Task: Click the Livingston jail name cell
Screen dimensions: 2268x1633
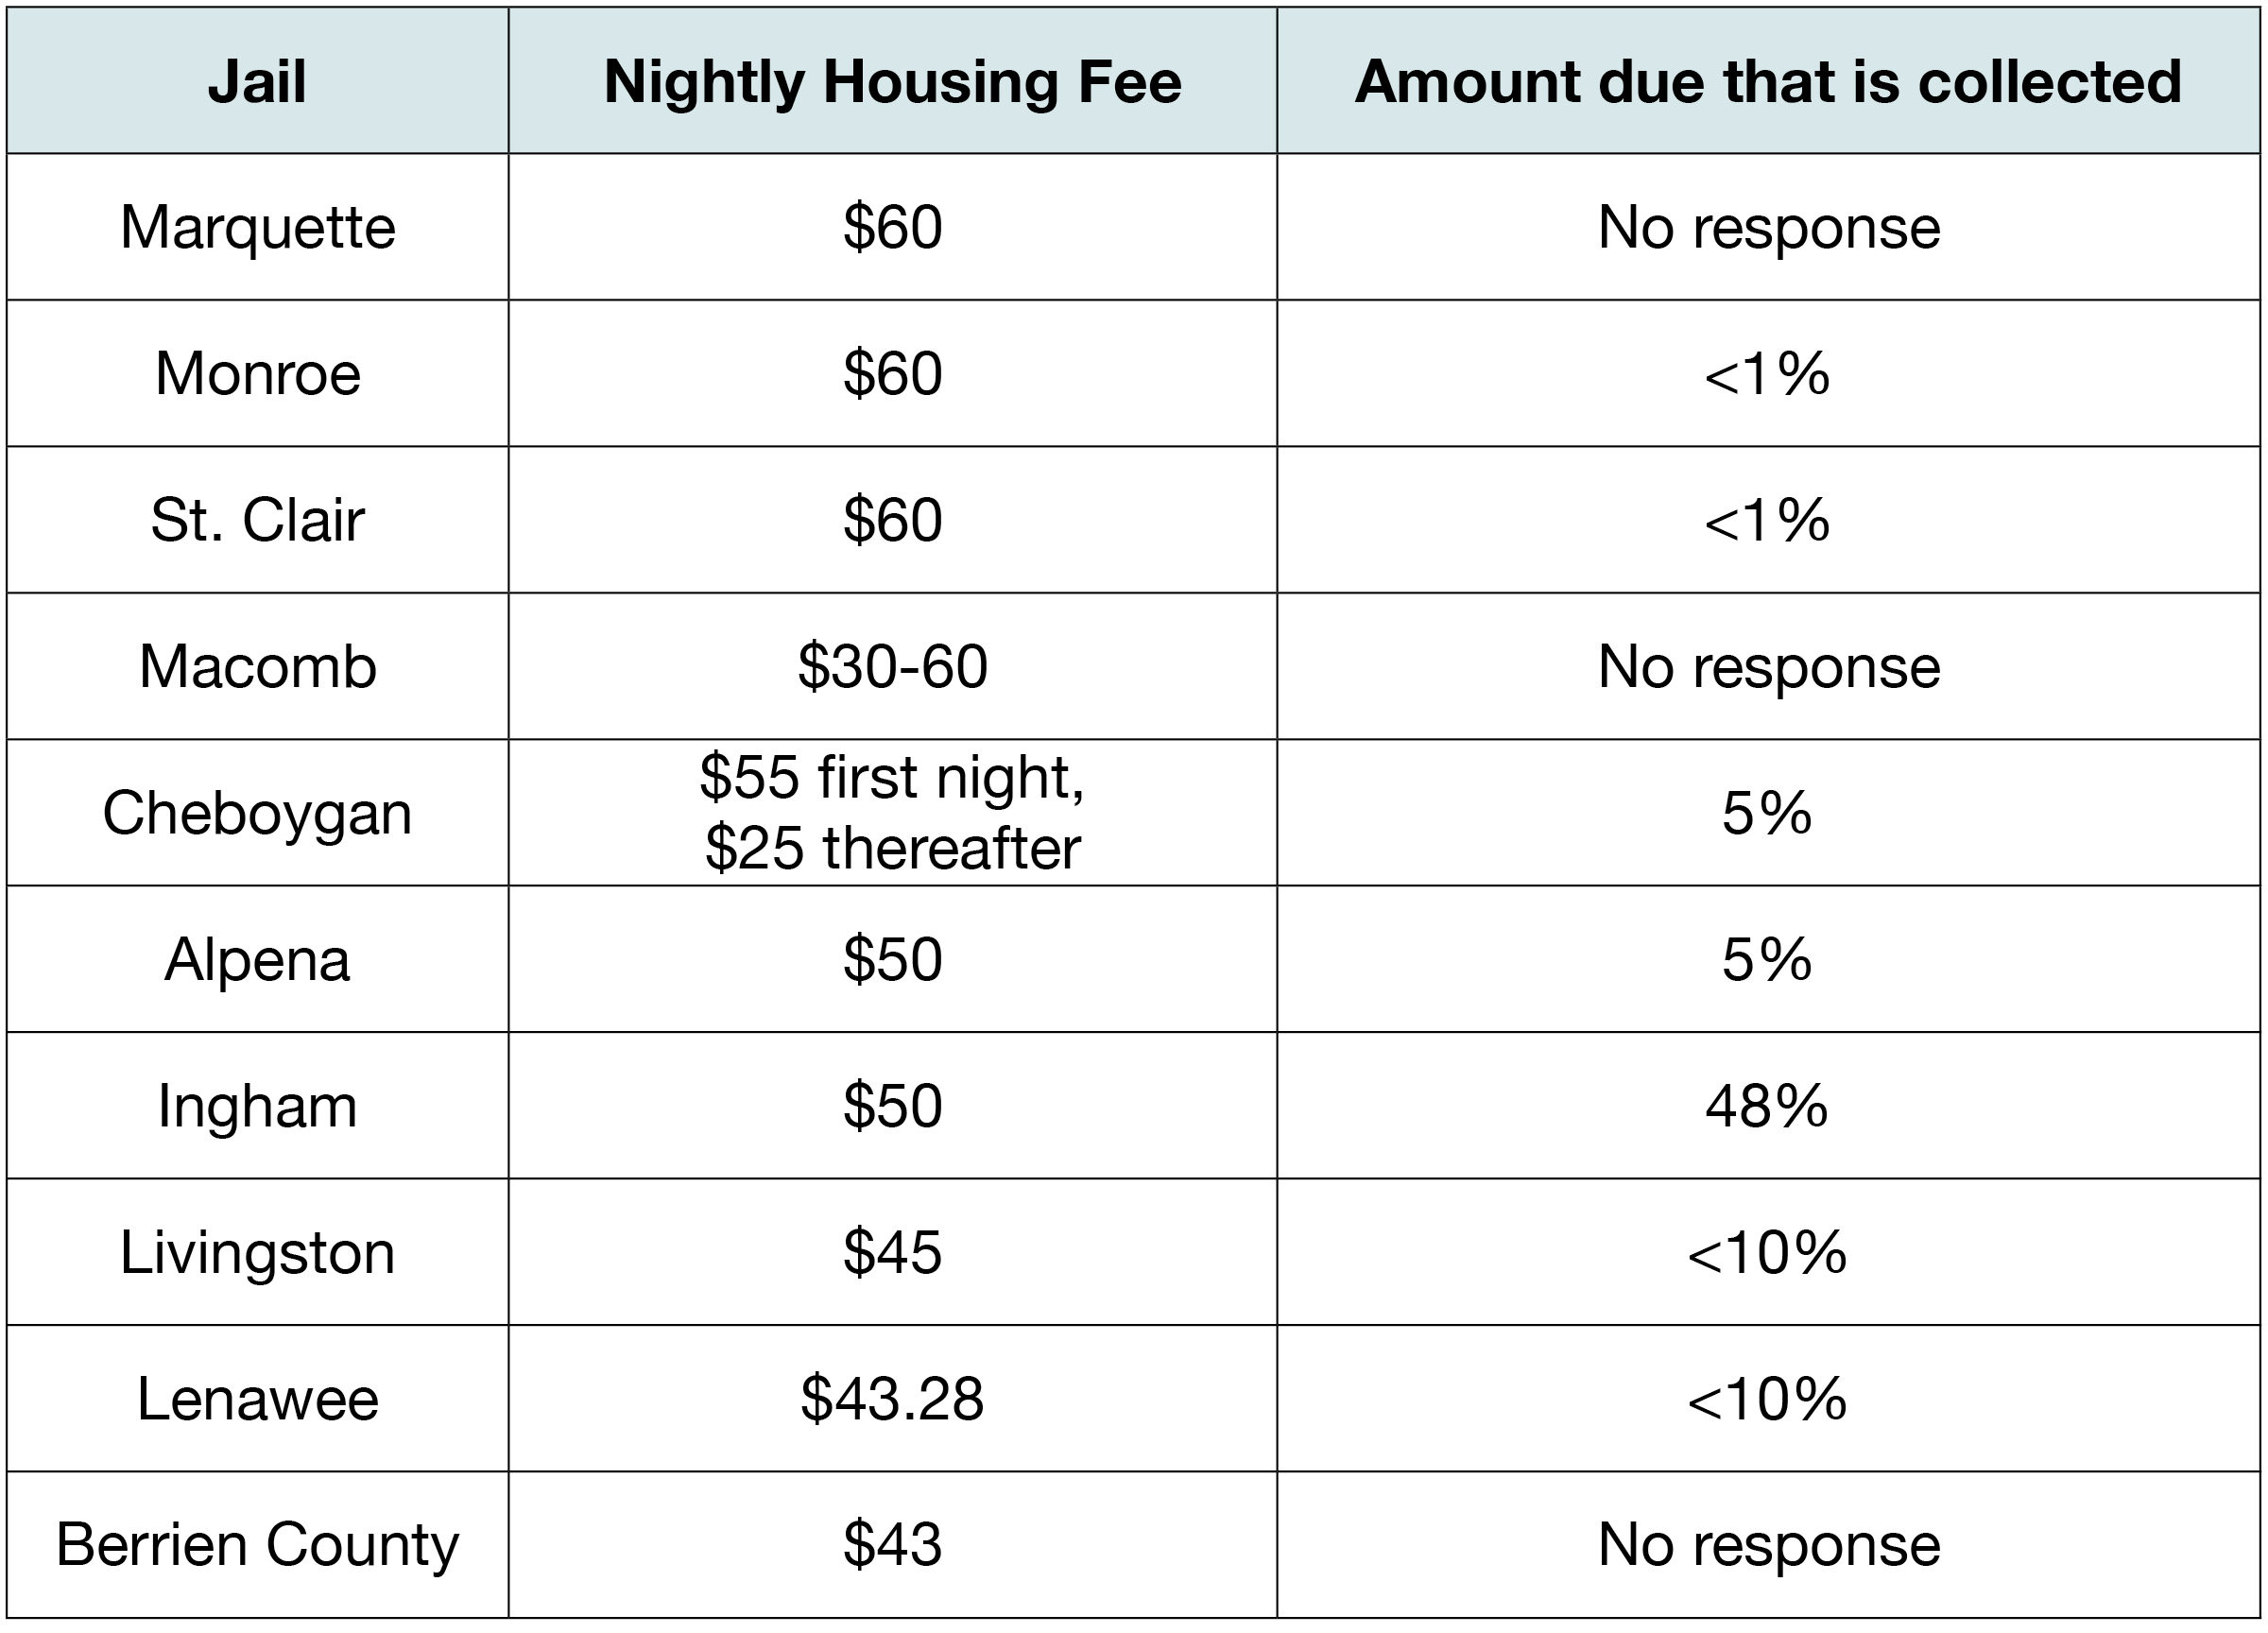Action: pos(257,1252)
